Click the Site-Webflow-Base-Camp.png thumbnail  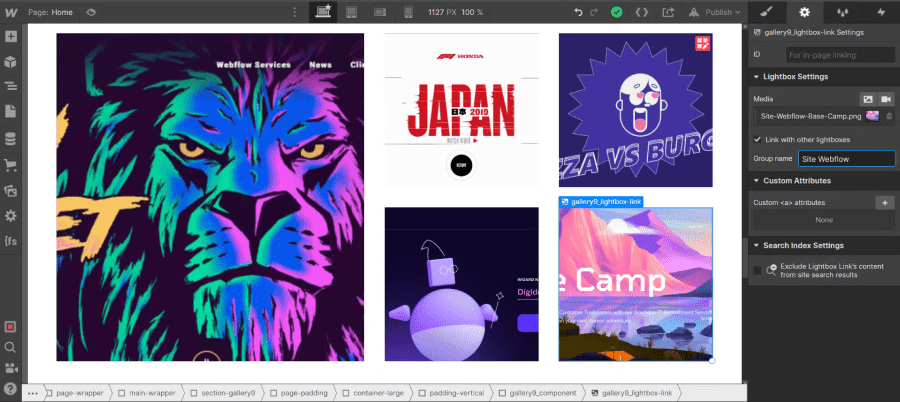872,116
